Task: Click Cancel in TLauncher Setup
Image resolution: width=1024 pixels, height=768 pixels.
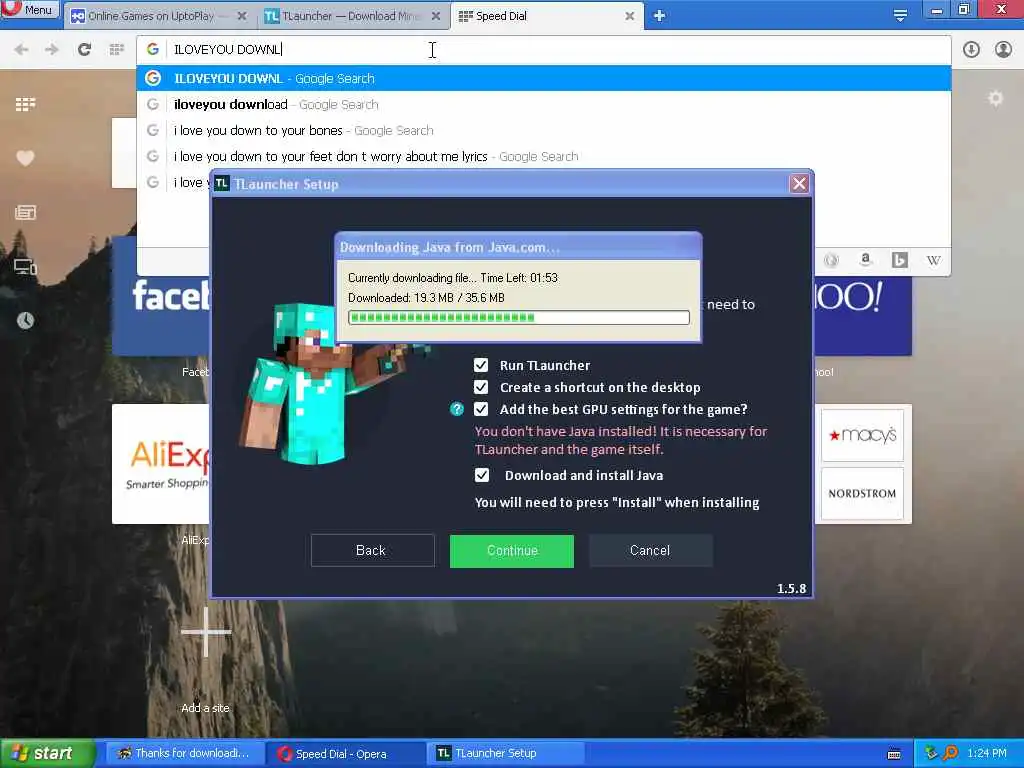Action: 650,551
